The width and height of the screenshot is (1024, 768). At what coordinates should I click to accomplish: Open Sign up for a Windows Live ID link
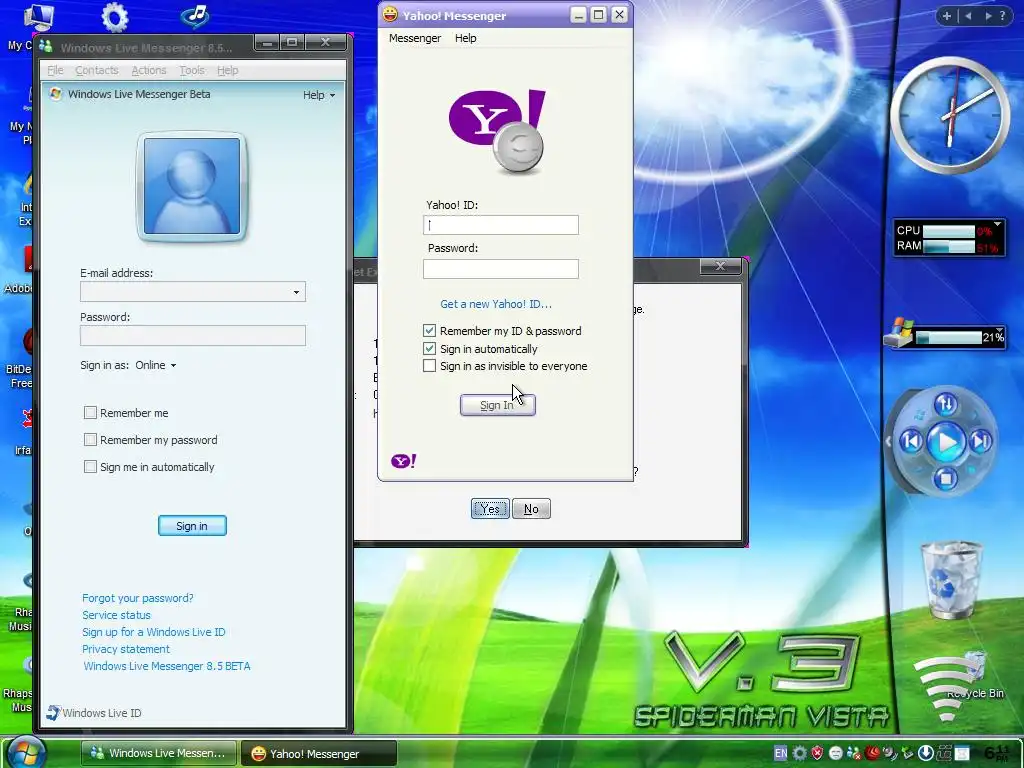pos(153,632)
